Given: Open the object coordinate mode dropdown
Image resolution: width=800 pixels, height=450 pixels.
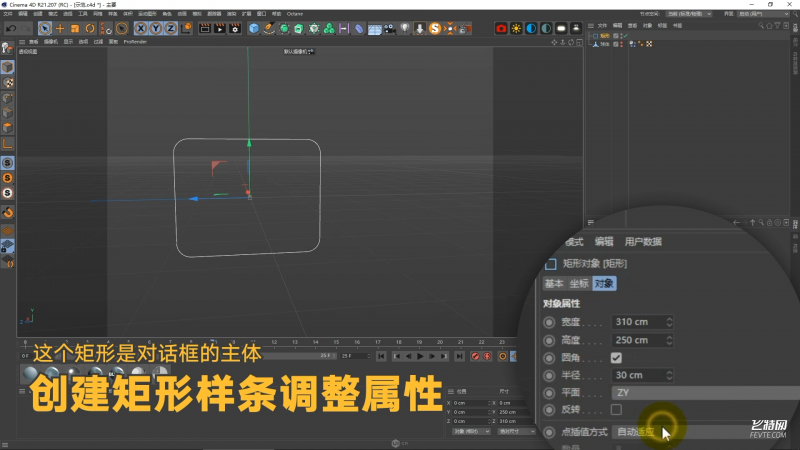Looking at the screenshot, I should point(471,432).
